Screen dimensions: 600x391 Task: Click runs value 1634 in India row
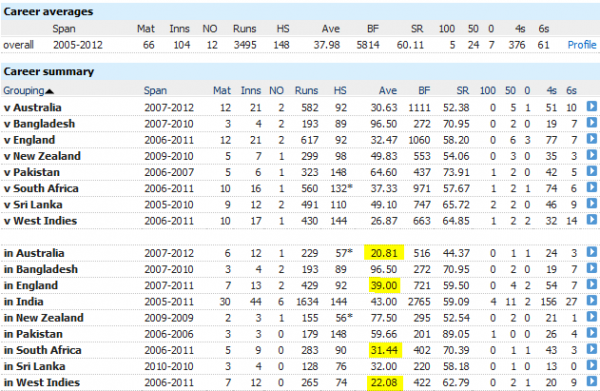point(307,302)
